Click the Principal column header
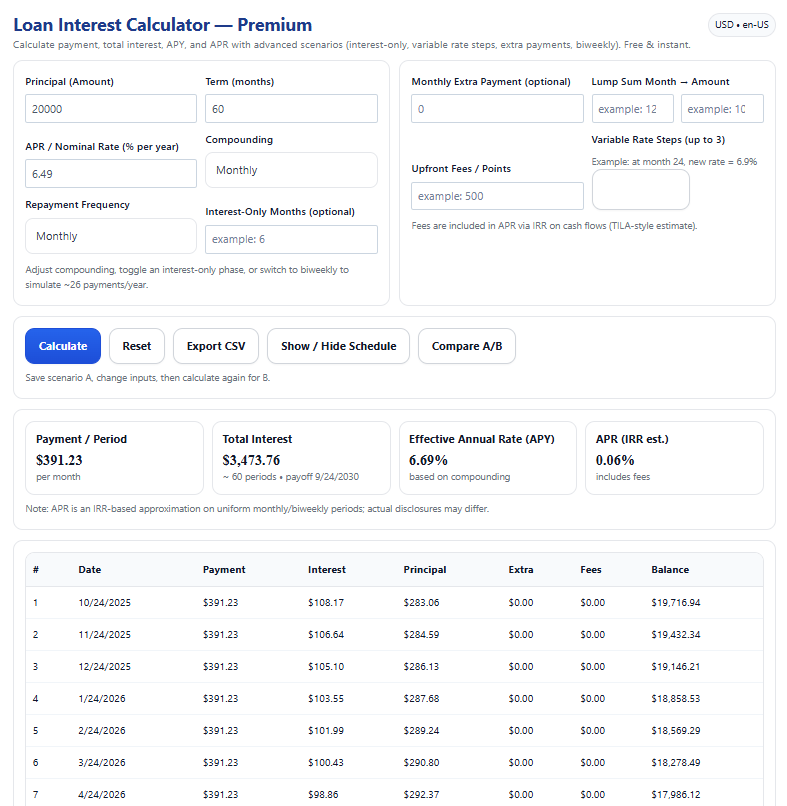 425,570
